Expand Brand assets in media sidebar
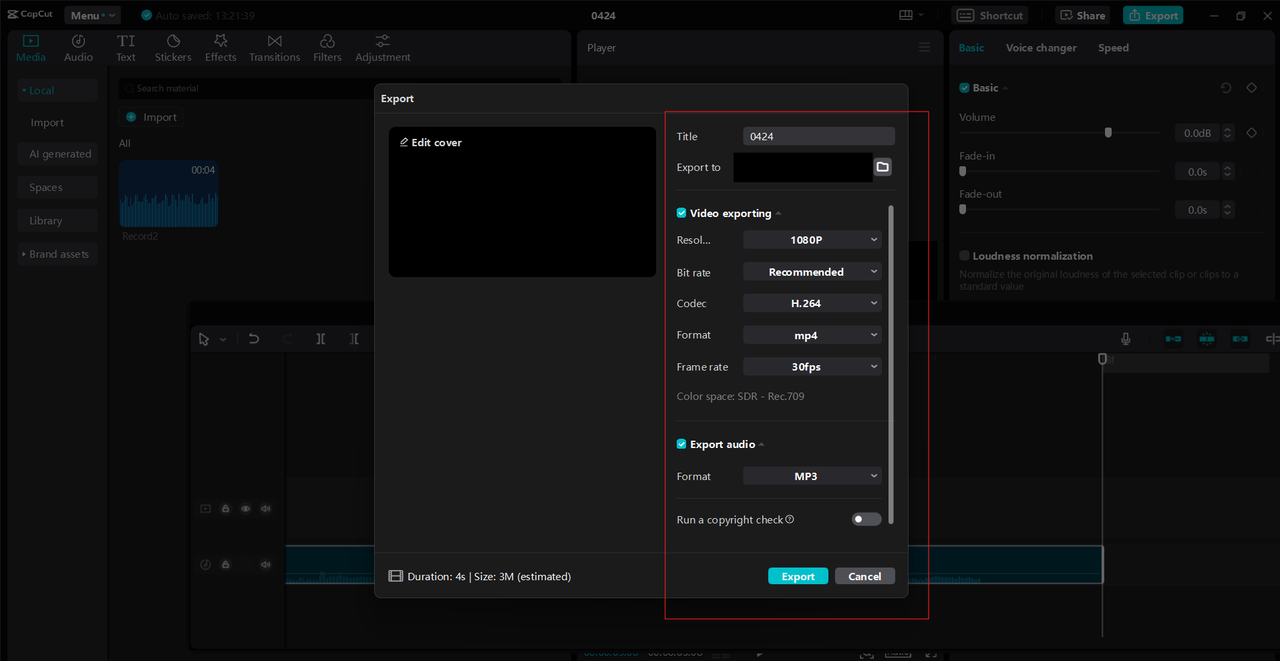The width and height of the screenshot is (1280, 661). coord(57,254)
